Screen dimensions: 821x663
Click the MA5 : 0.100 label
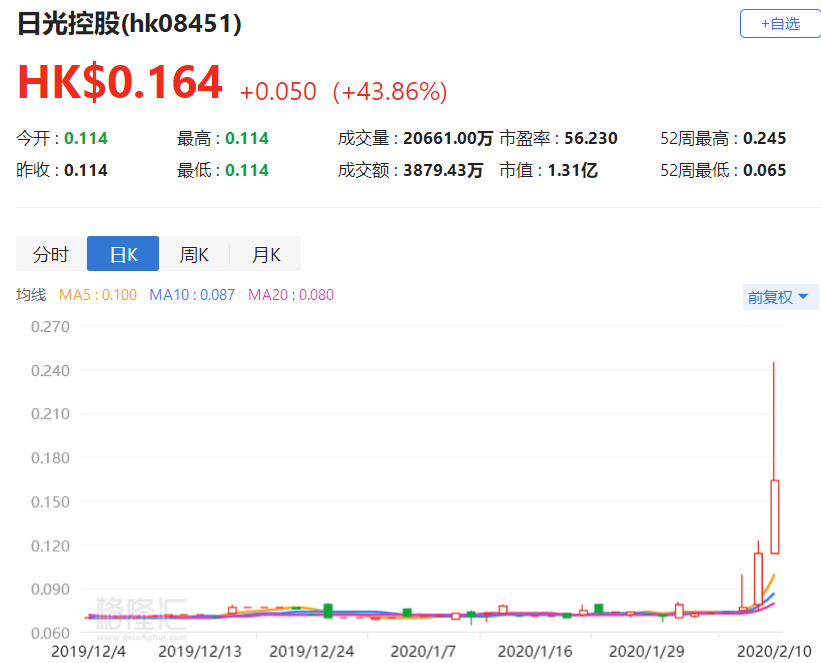pyautogui.click(x=98, y=295)
